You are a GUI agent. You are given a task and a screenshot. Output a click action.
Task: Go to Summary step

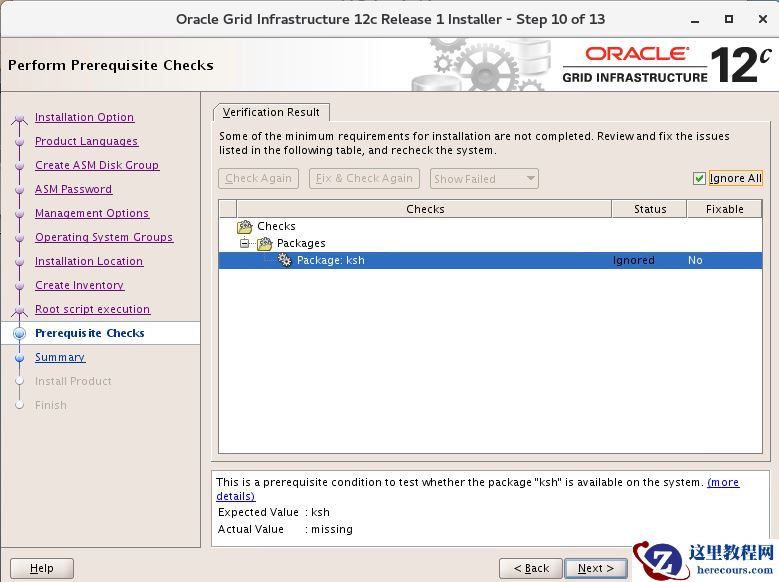(60, 357)
